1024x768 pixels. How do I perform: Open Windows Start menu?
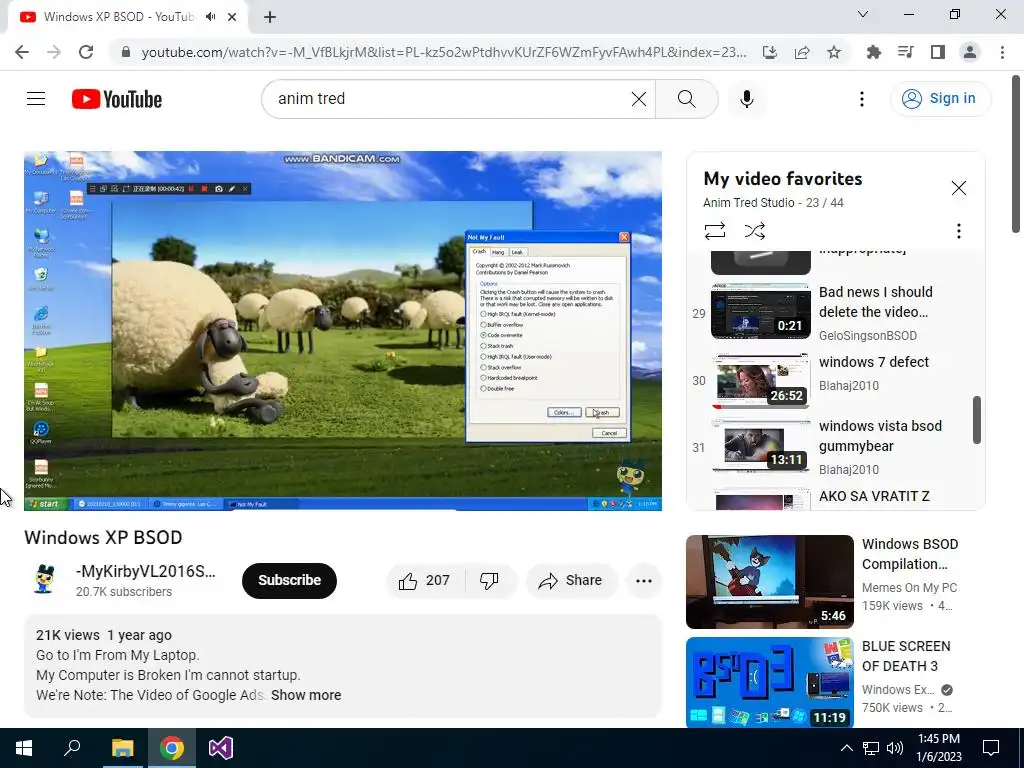click(x=24, y=748)
